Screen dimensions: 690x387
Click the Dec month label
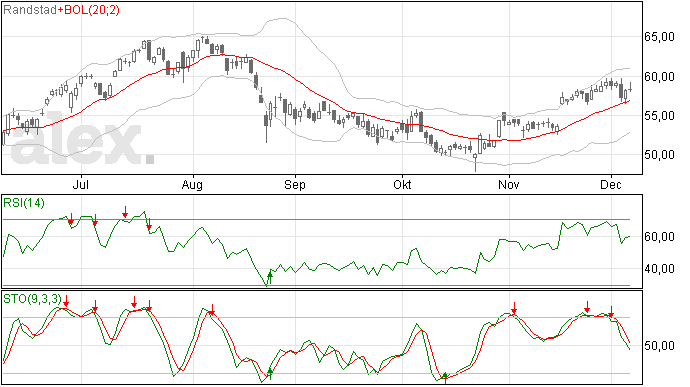pyautogui.click(x=611, y=184)
